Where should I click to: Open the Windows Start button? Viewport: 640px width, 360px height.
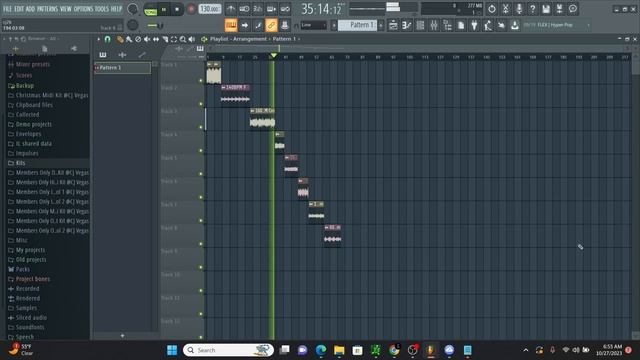coord(172,350)
